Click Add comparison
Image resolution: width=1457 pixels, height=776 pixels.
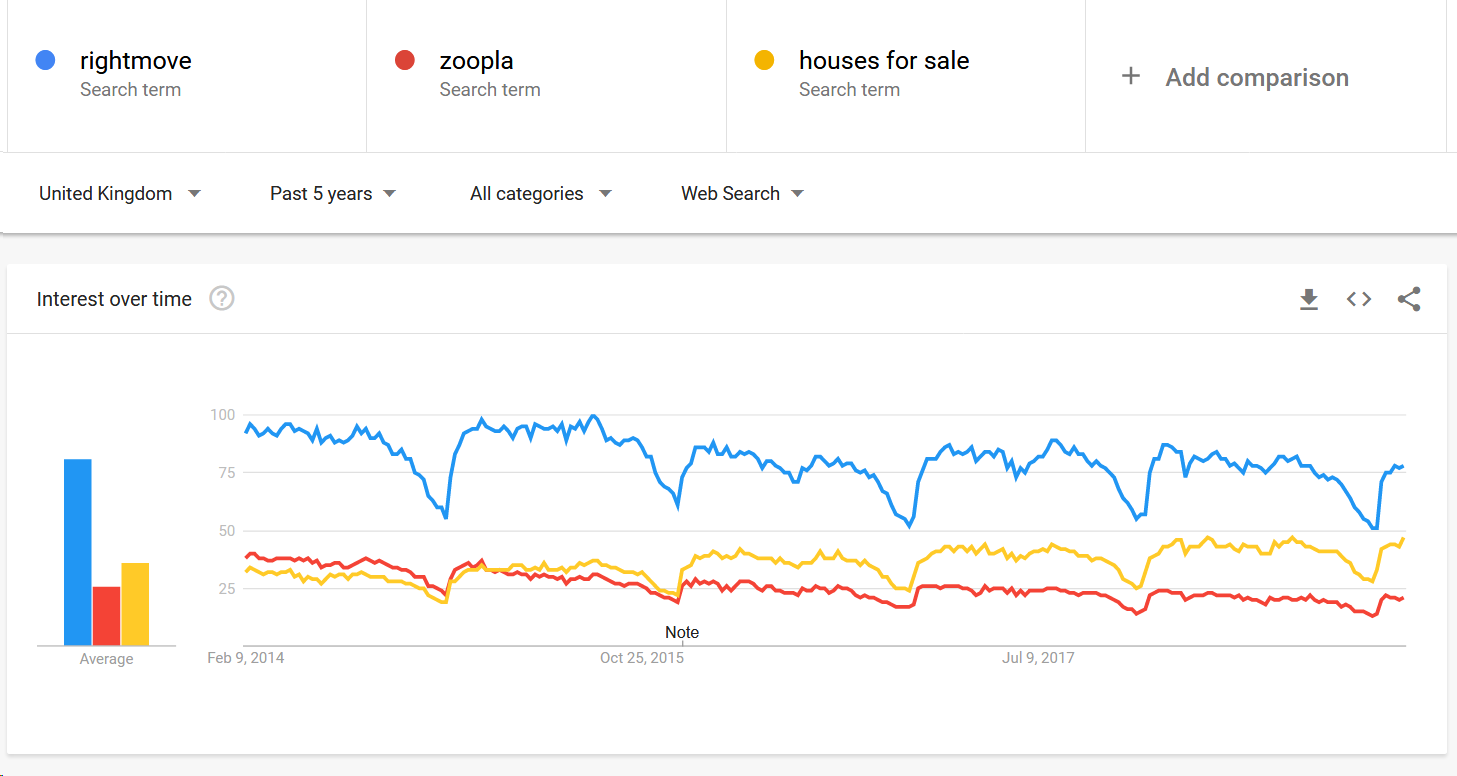point(1256,77)
